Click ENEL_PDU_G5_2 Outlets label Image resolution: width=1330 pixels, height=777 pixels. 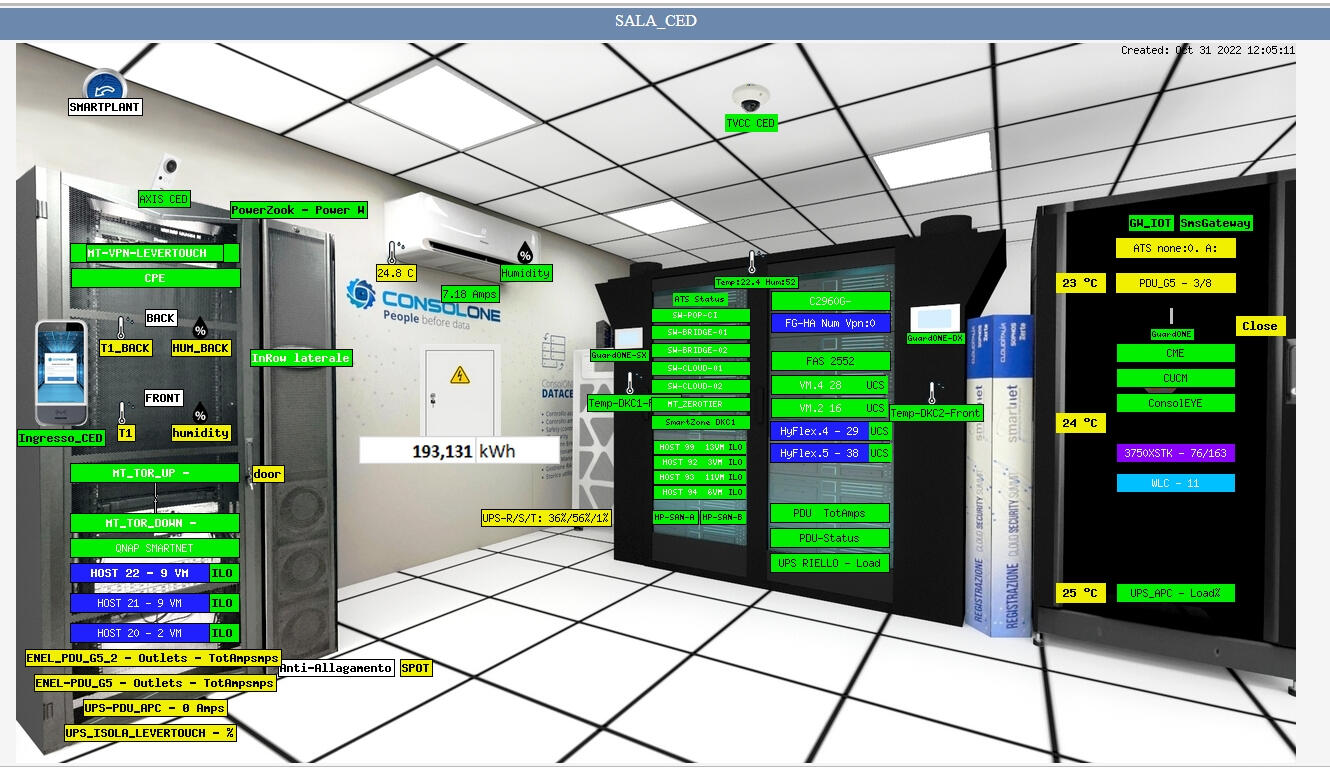(152, 658)
